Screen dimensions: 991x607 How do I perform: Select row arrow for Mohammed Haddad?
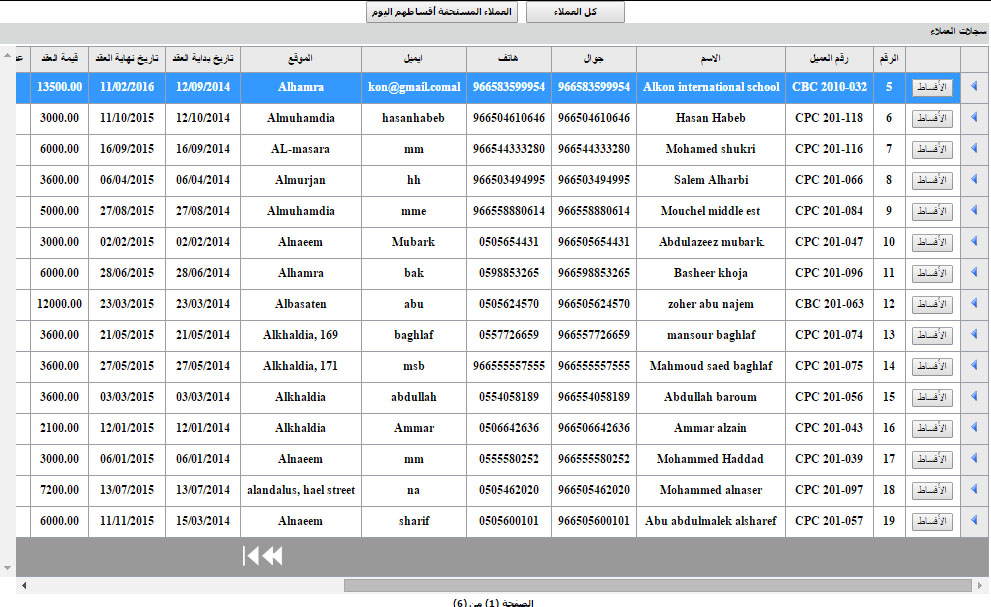[974, 459]
